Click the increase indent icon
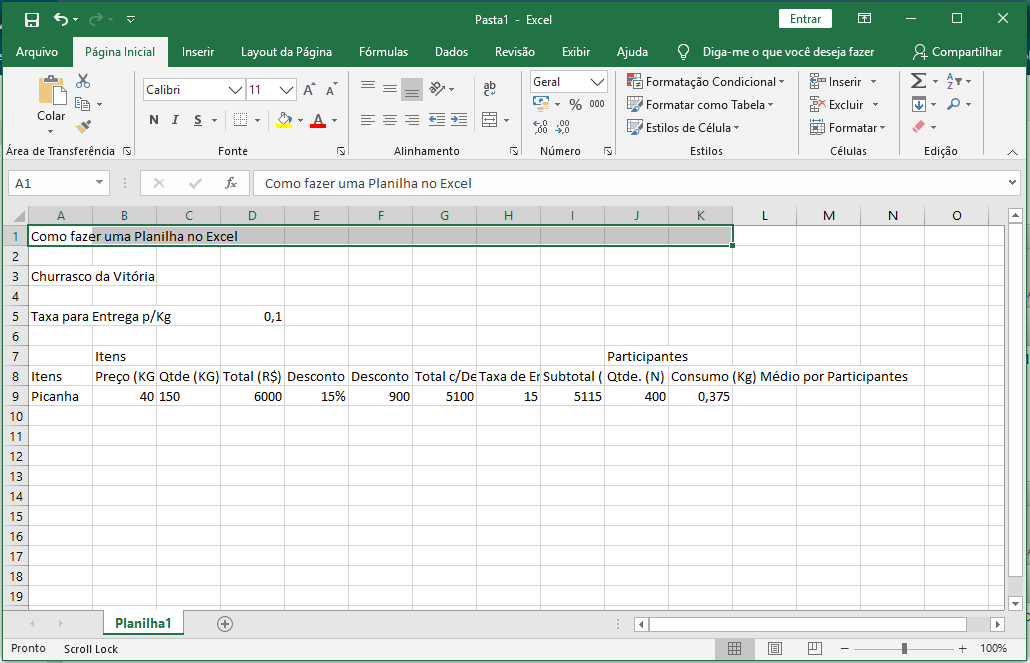Screen dimensions: 1030x663 [x=459, y=120]
